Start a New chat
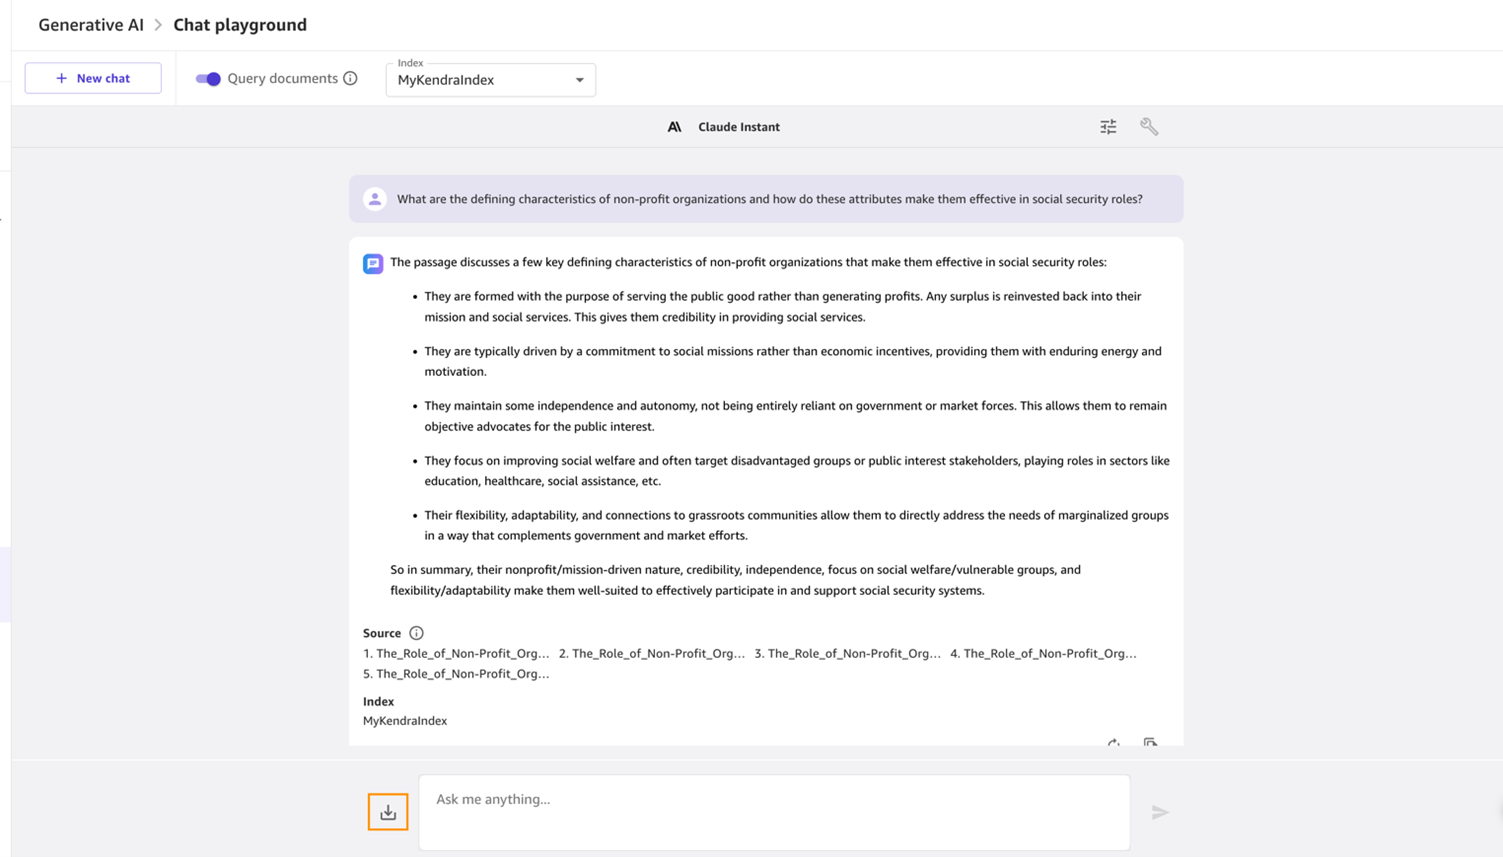 [x=93, y=78]
